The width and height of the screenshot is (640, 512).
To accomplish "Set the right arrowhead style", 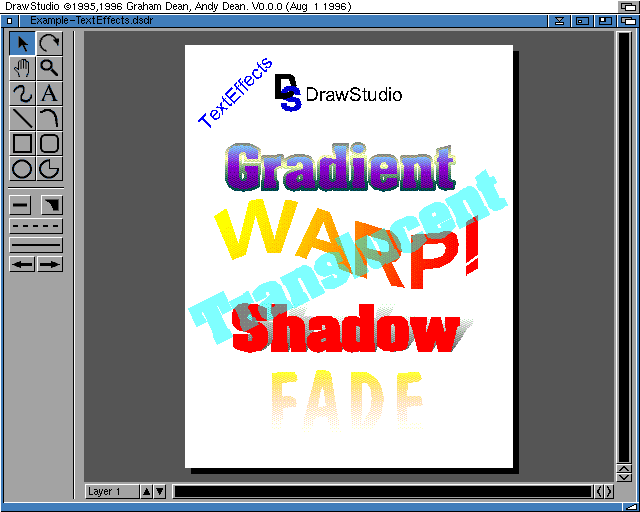I will (50, 264).
